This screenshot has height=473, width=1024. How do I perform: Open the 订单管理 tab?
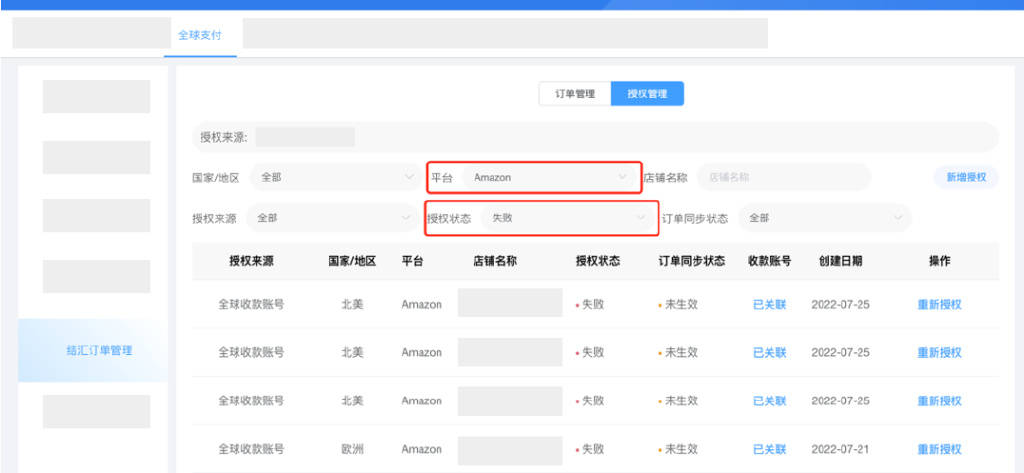coord(575,94)
